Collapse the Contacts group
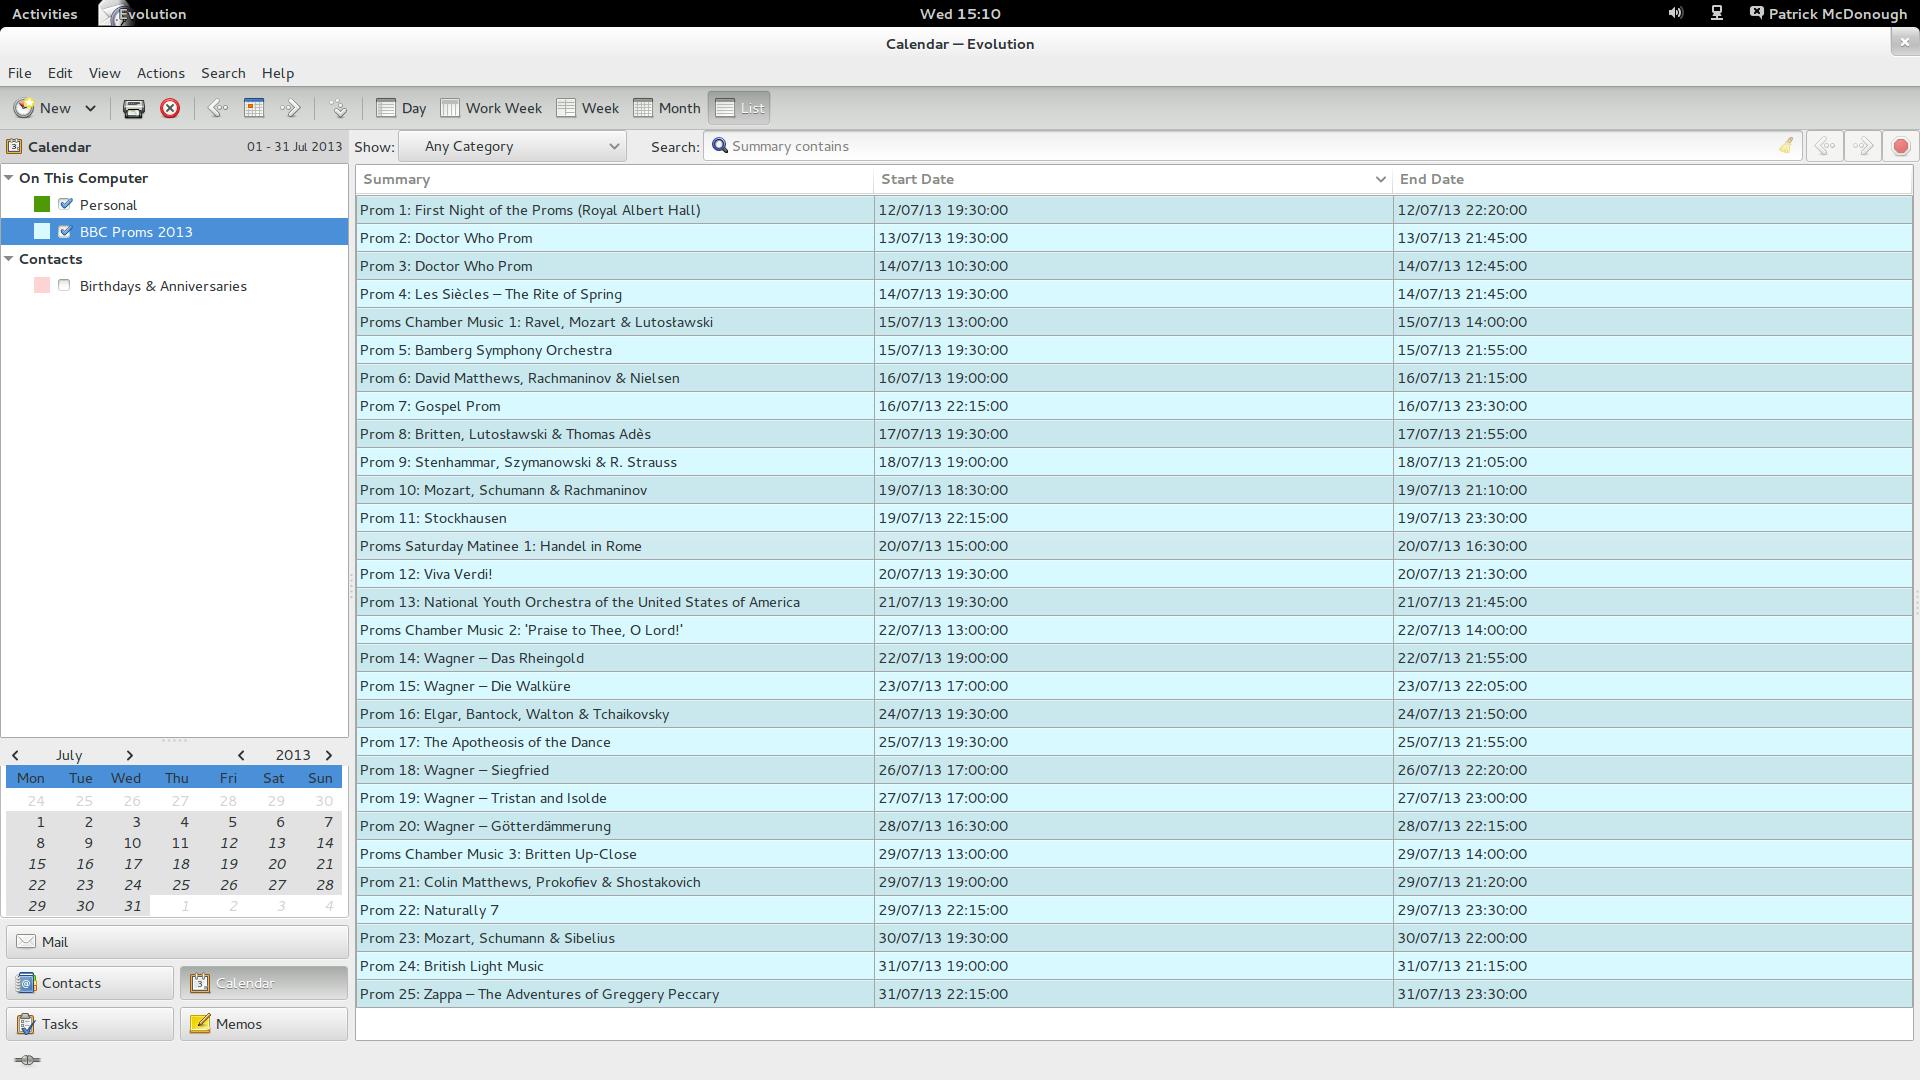This screenshot has width=1920, height=1080. pos(9,259)
